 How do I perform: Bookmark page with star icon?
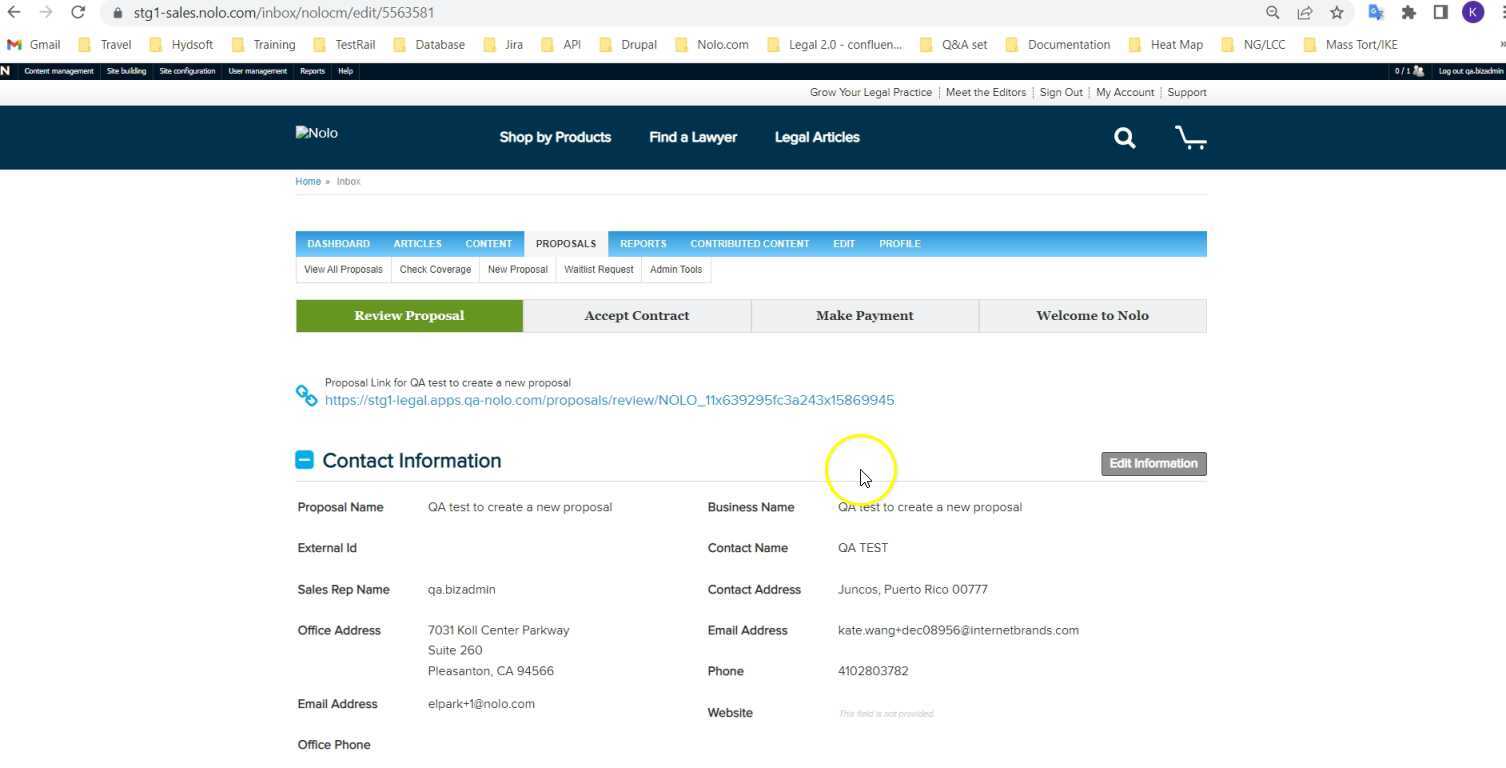tap(1336, 13)
